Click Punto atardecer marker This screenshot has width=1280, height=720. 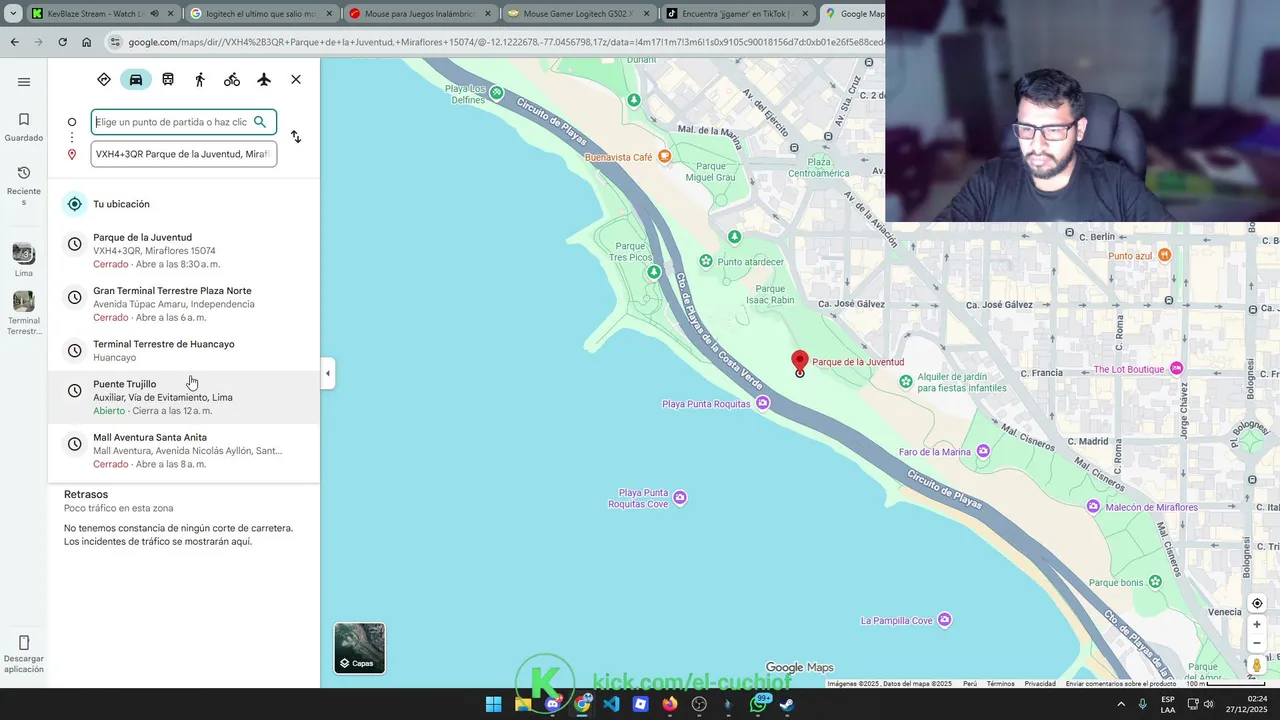pyautogui.click(x=706, y=261)
